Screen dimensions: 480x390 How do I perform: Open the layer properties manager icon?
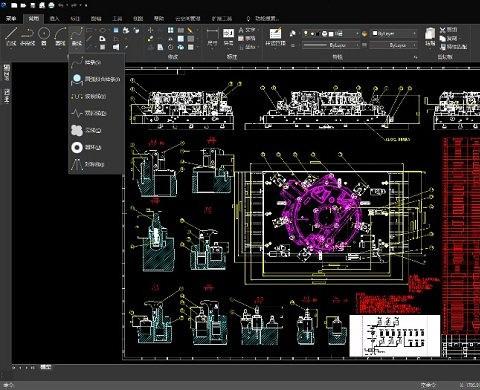275,36
